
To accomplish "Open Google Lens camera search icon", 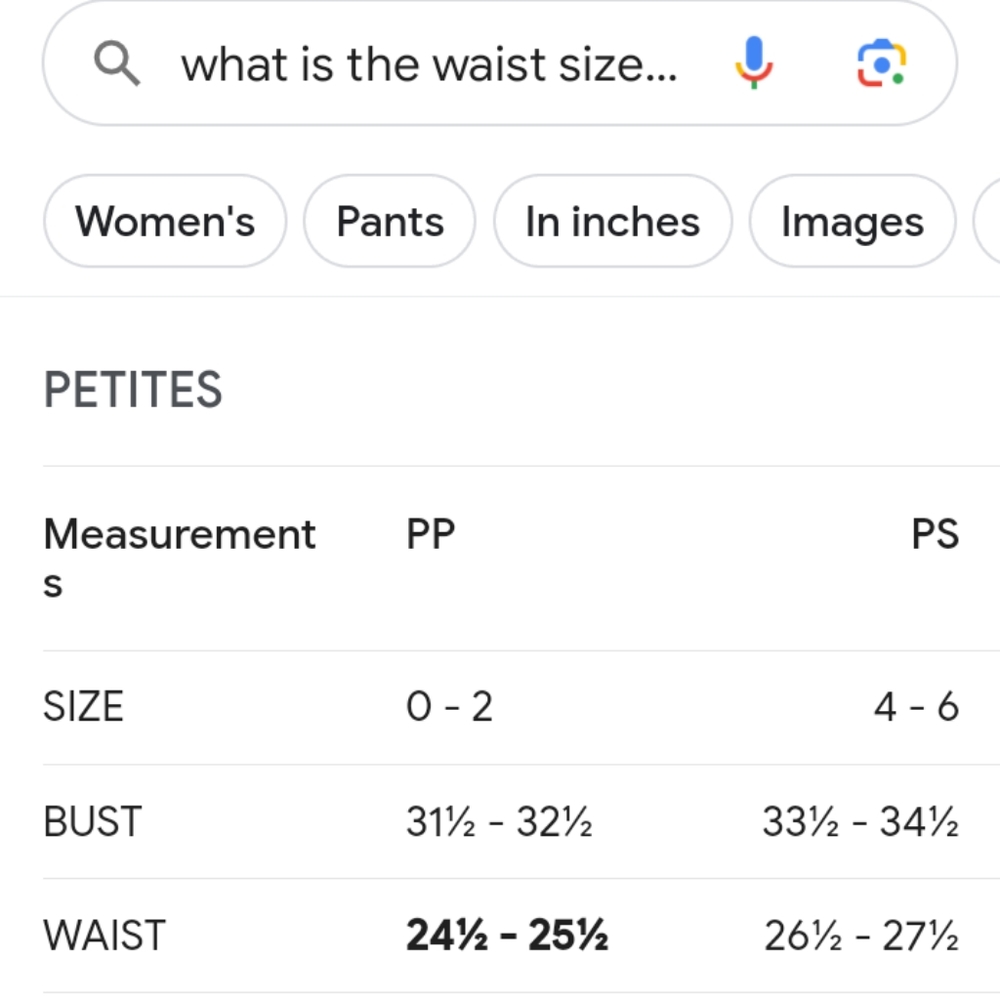I will (x=881, y=62).
